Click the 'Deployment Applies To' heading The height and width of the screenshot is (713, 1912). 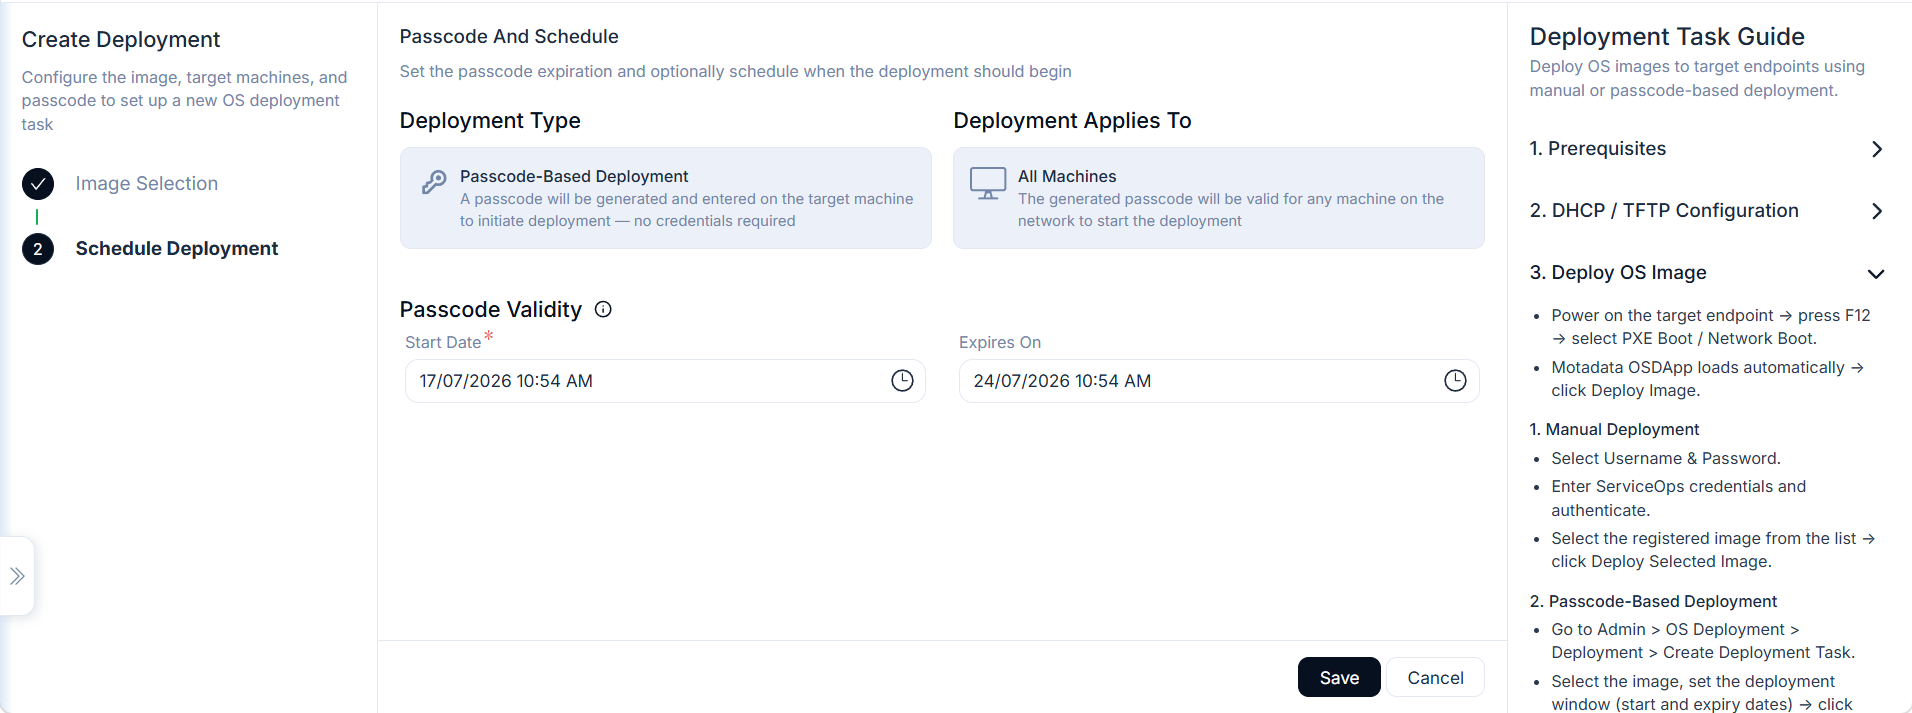[x=1072, y=121]
